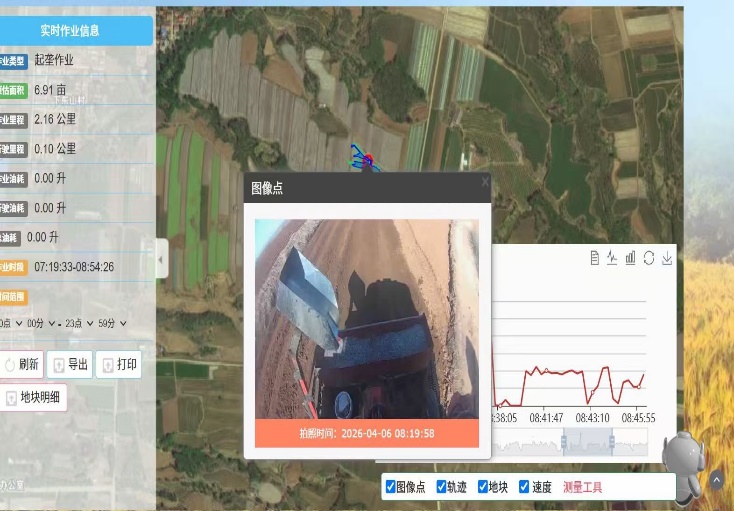Click the 打印 print button

(x=118, y=365)
